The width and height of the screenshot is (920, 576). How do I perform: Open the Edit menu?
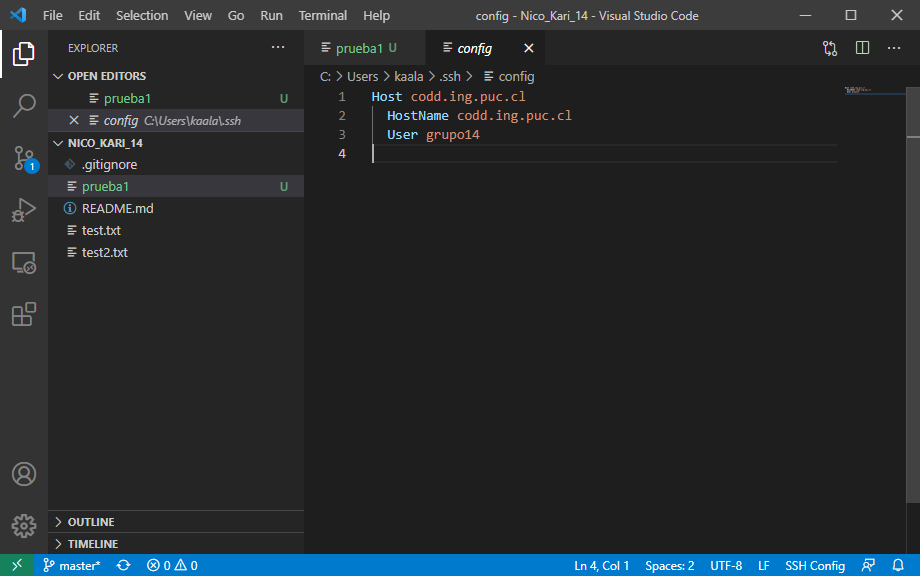[89, 16]
